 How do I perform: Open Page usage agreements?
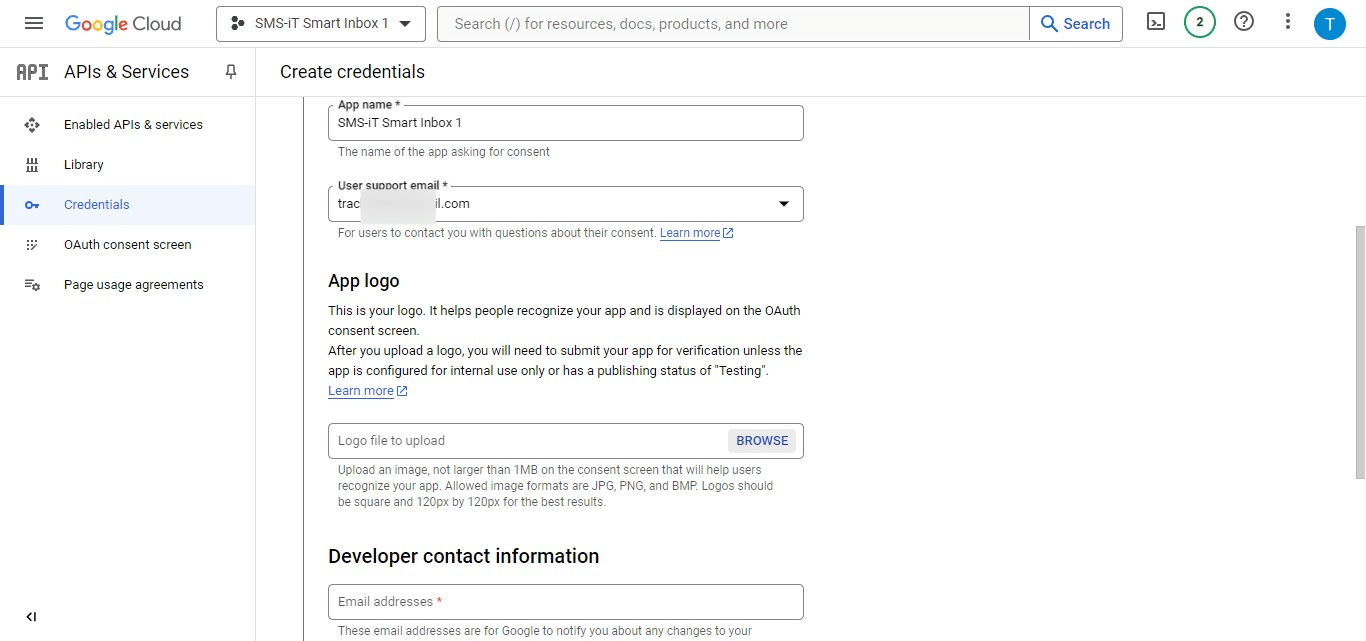133,285
